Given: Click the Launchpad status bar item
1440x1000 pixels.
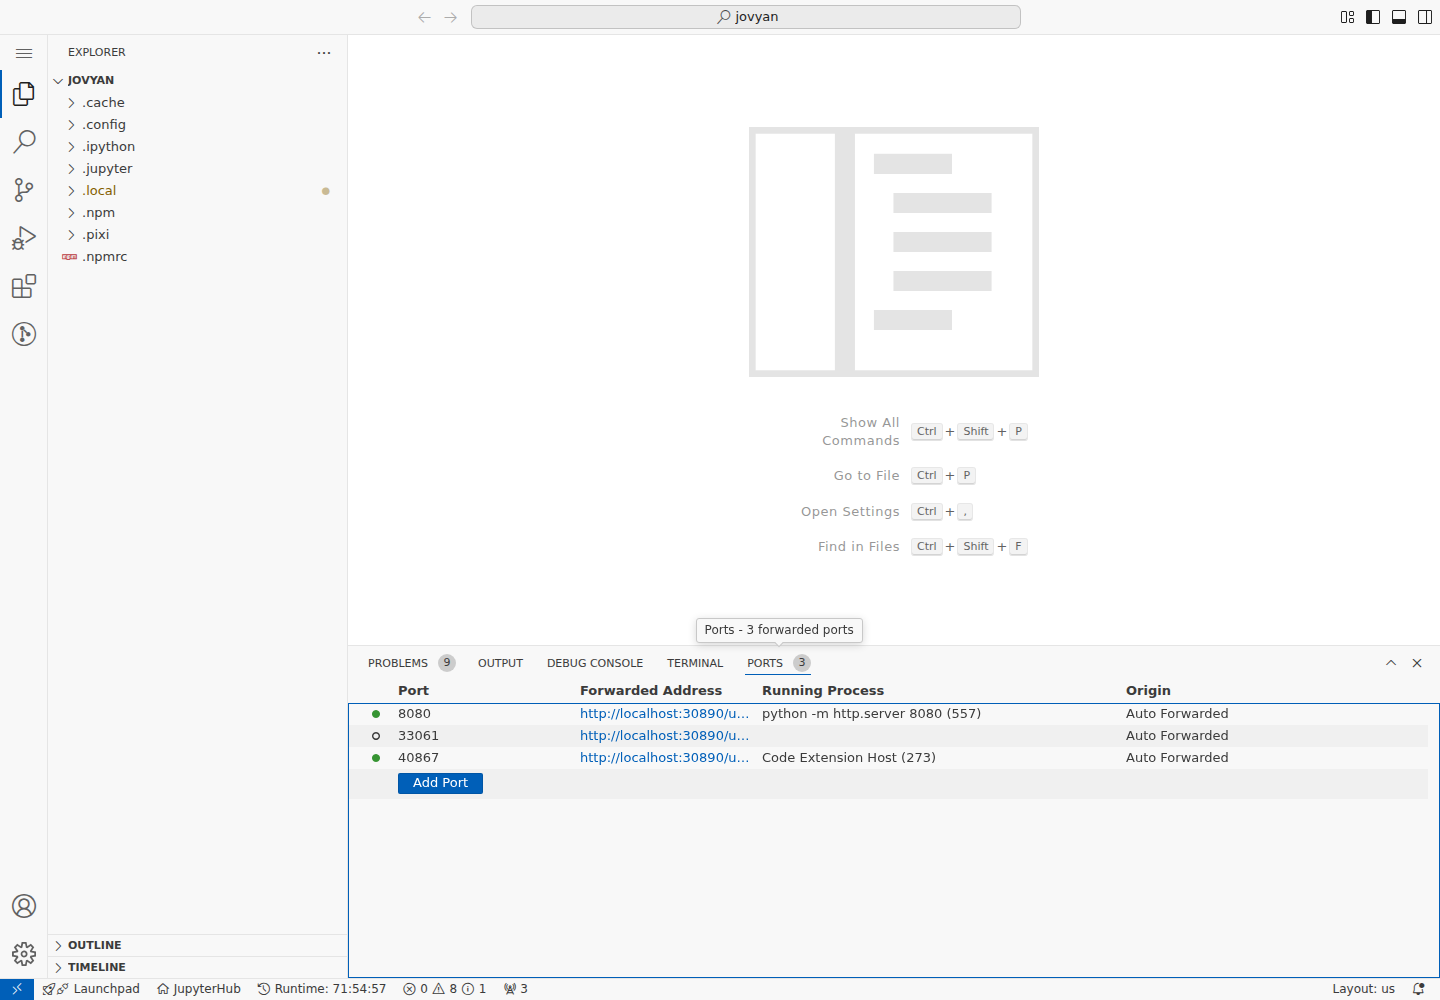Looking at the screenshot, I should (91, 989).
